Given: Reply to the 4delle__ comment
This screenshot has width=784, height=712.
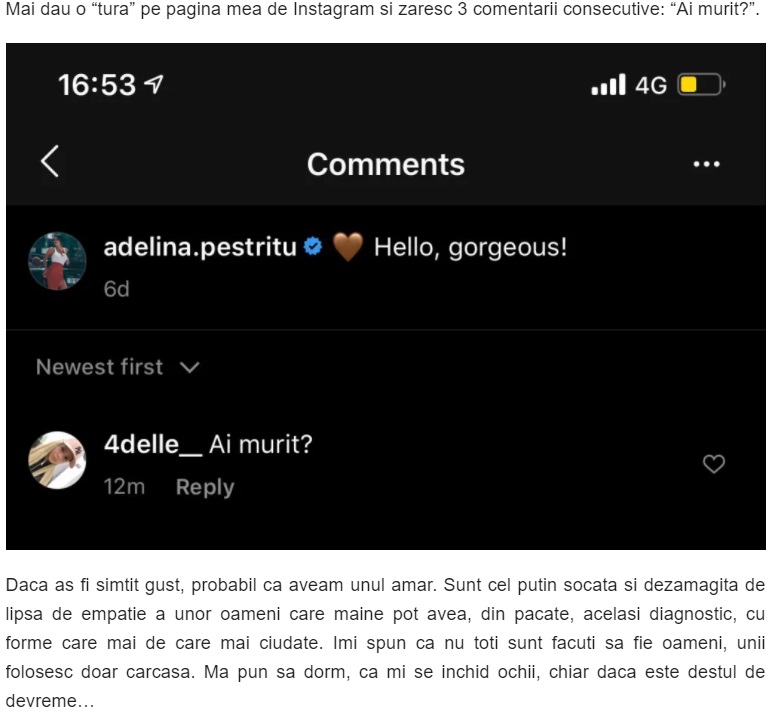Looking at the screenshot, I should [204, 487].
